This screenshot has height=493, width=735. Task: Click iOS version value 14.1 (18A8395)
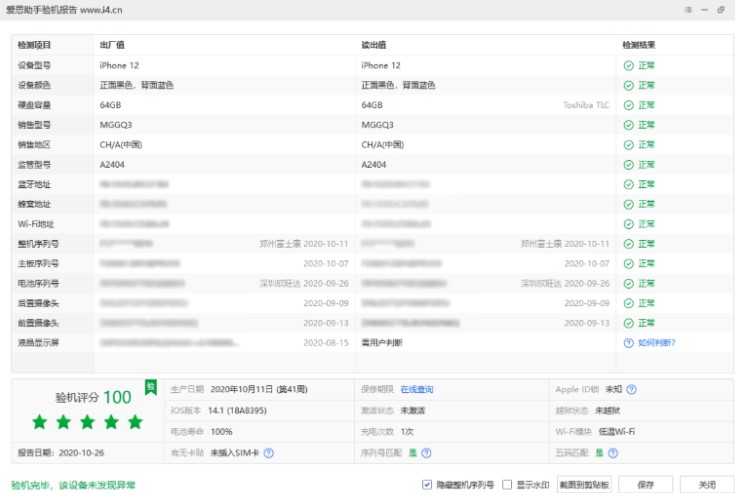(x=237, y=411)
